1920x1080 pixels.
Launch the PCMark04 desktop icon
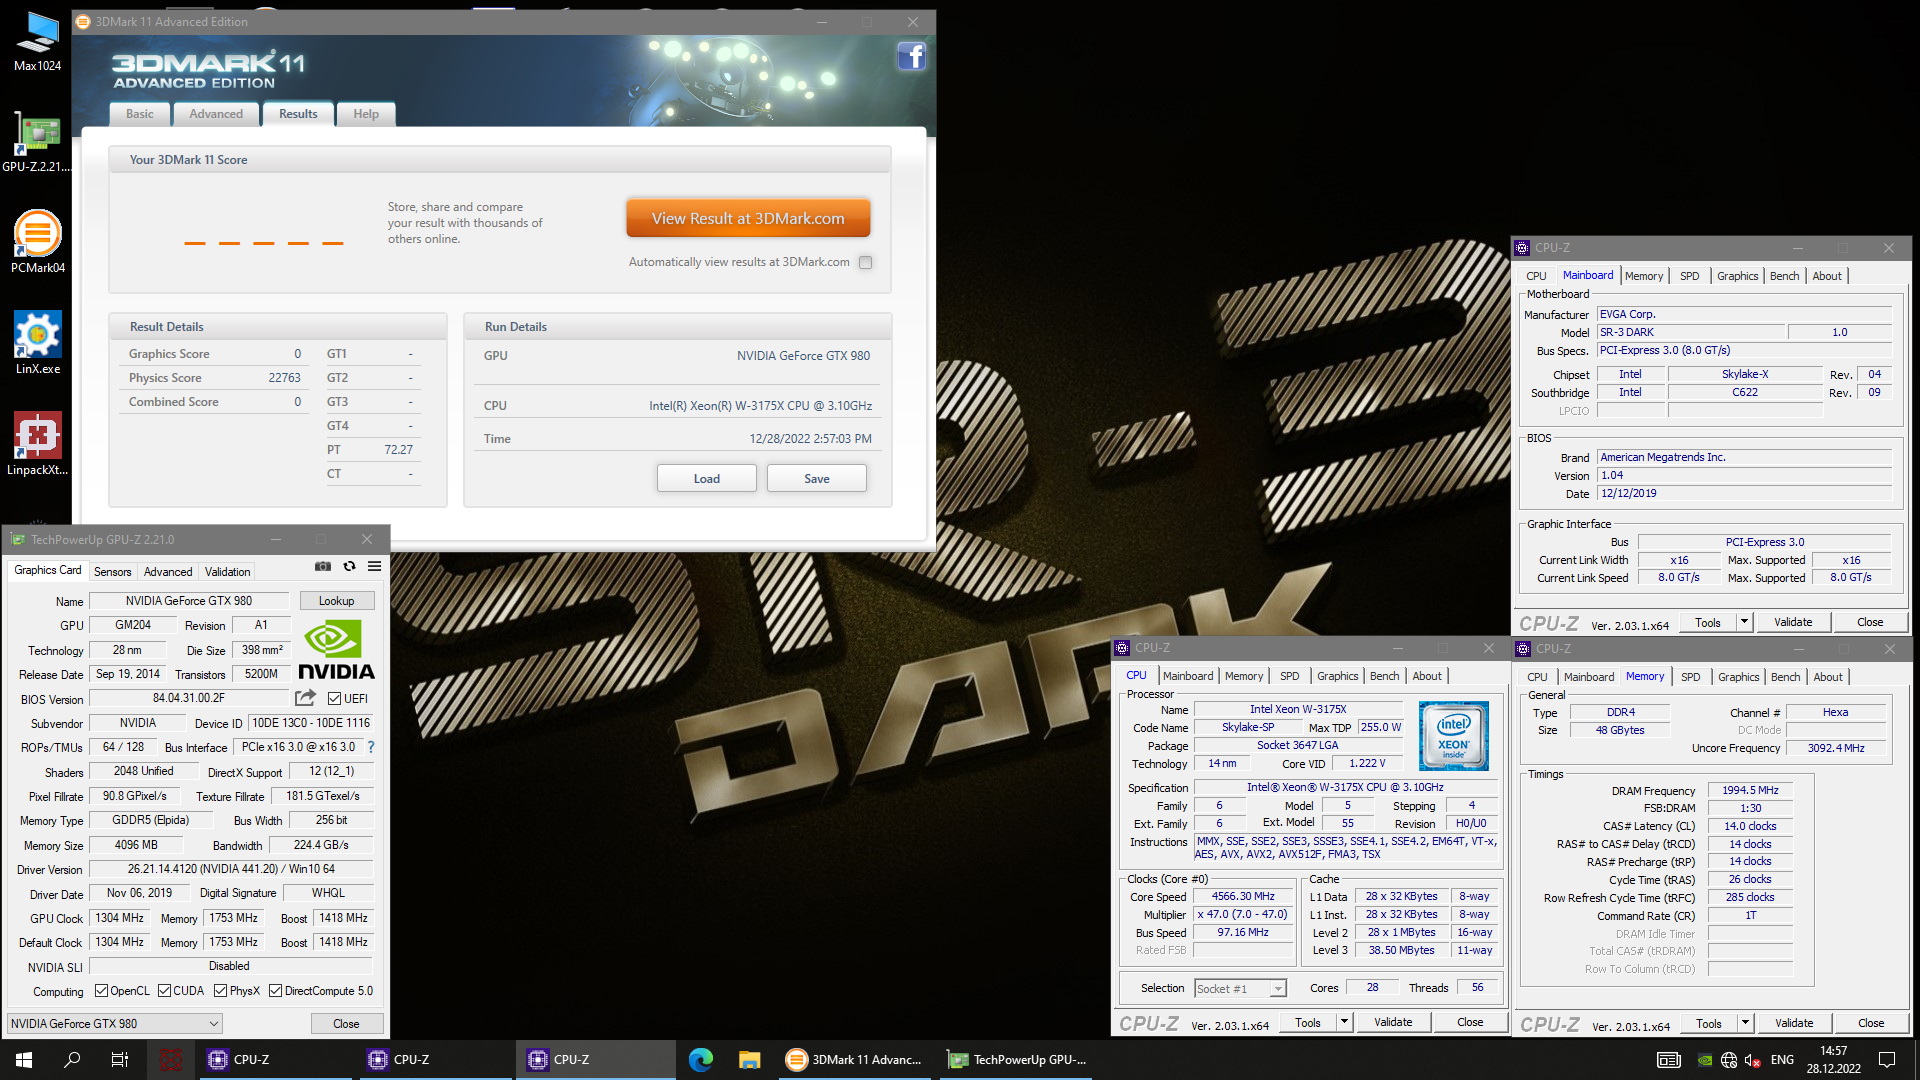pos(37,242)
